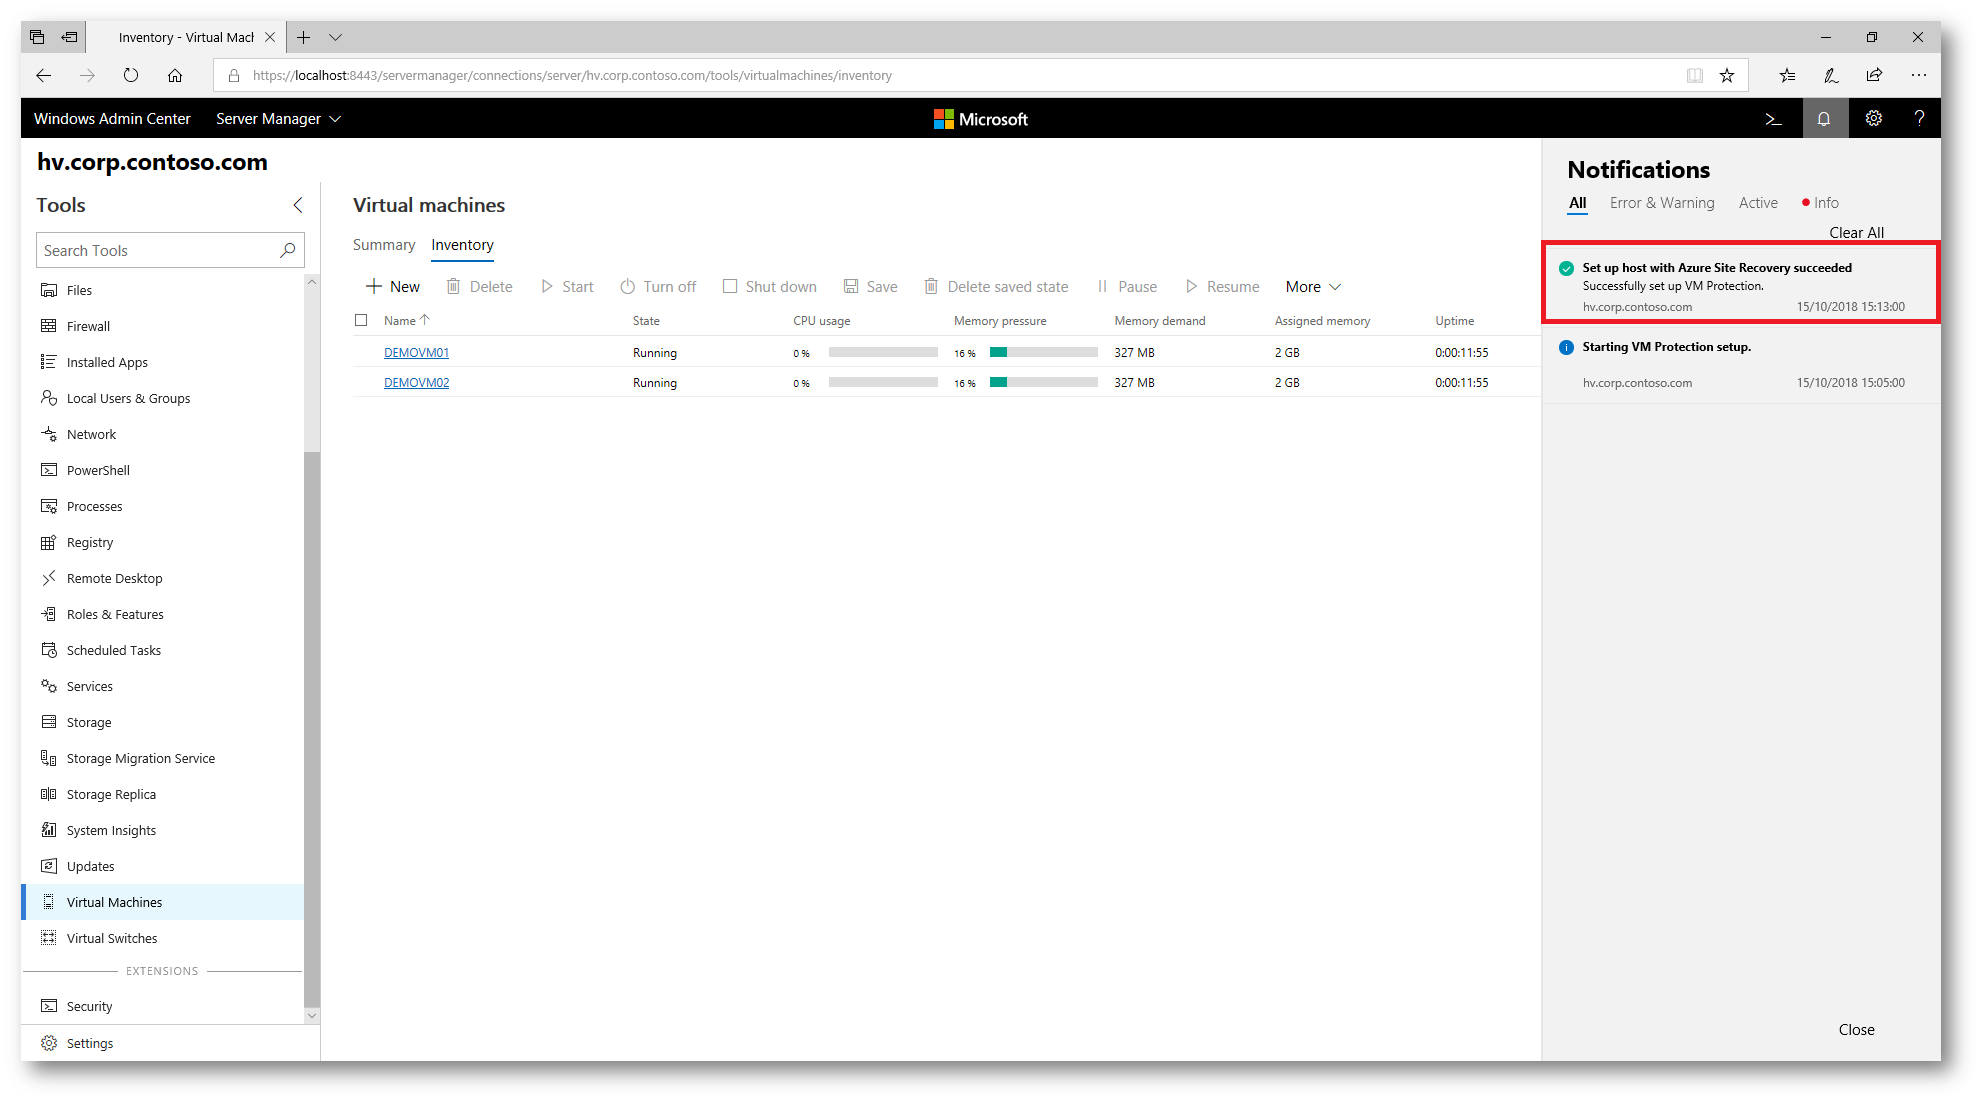Toggle the notifications bell icon
This screenshot has width=1983, height=1103.
[x=1824, y=119]
